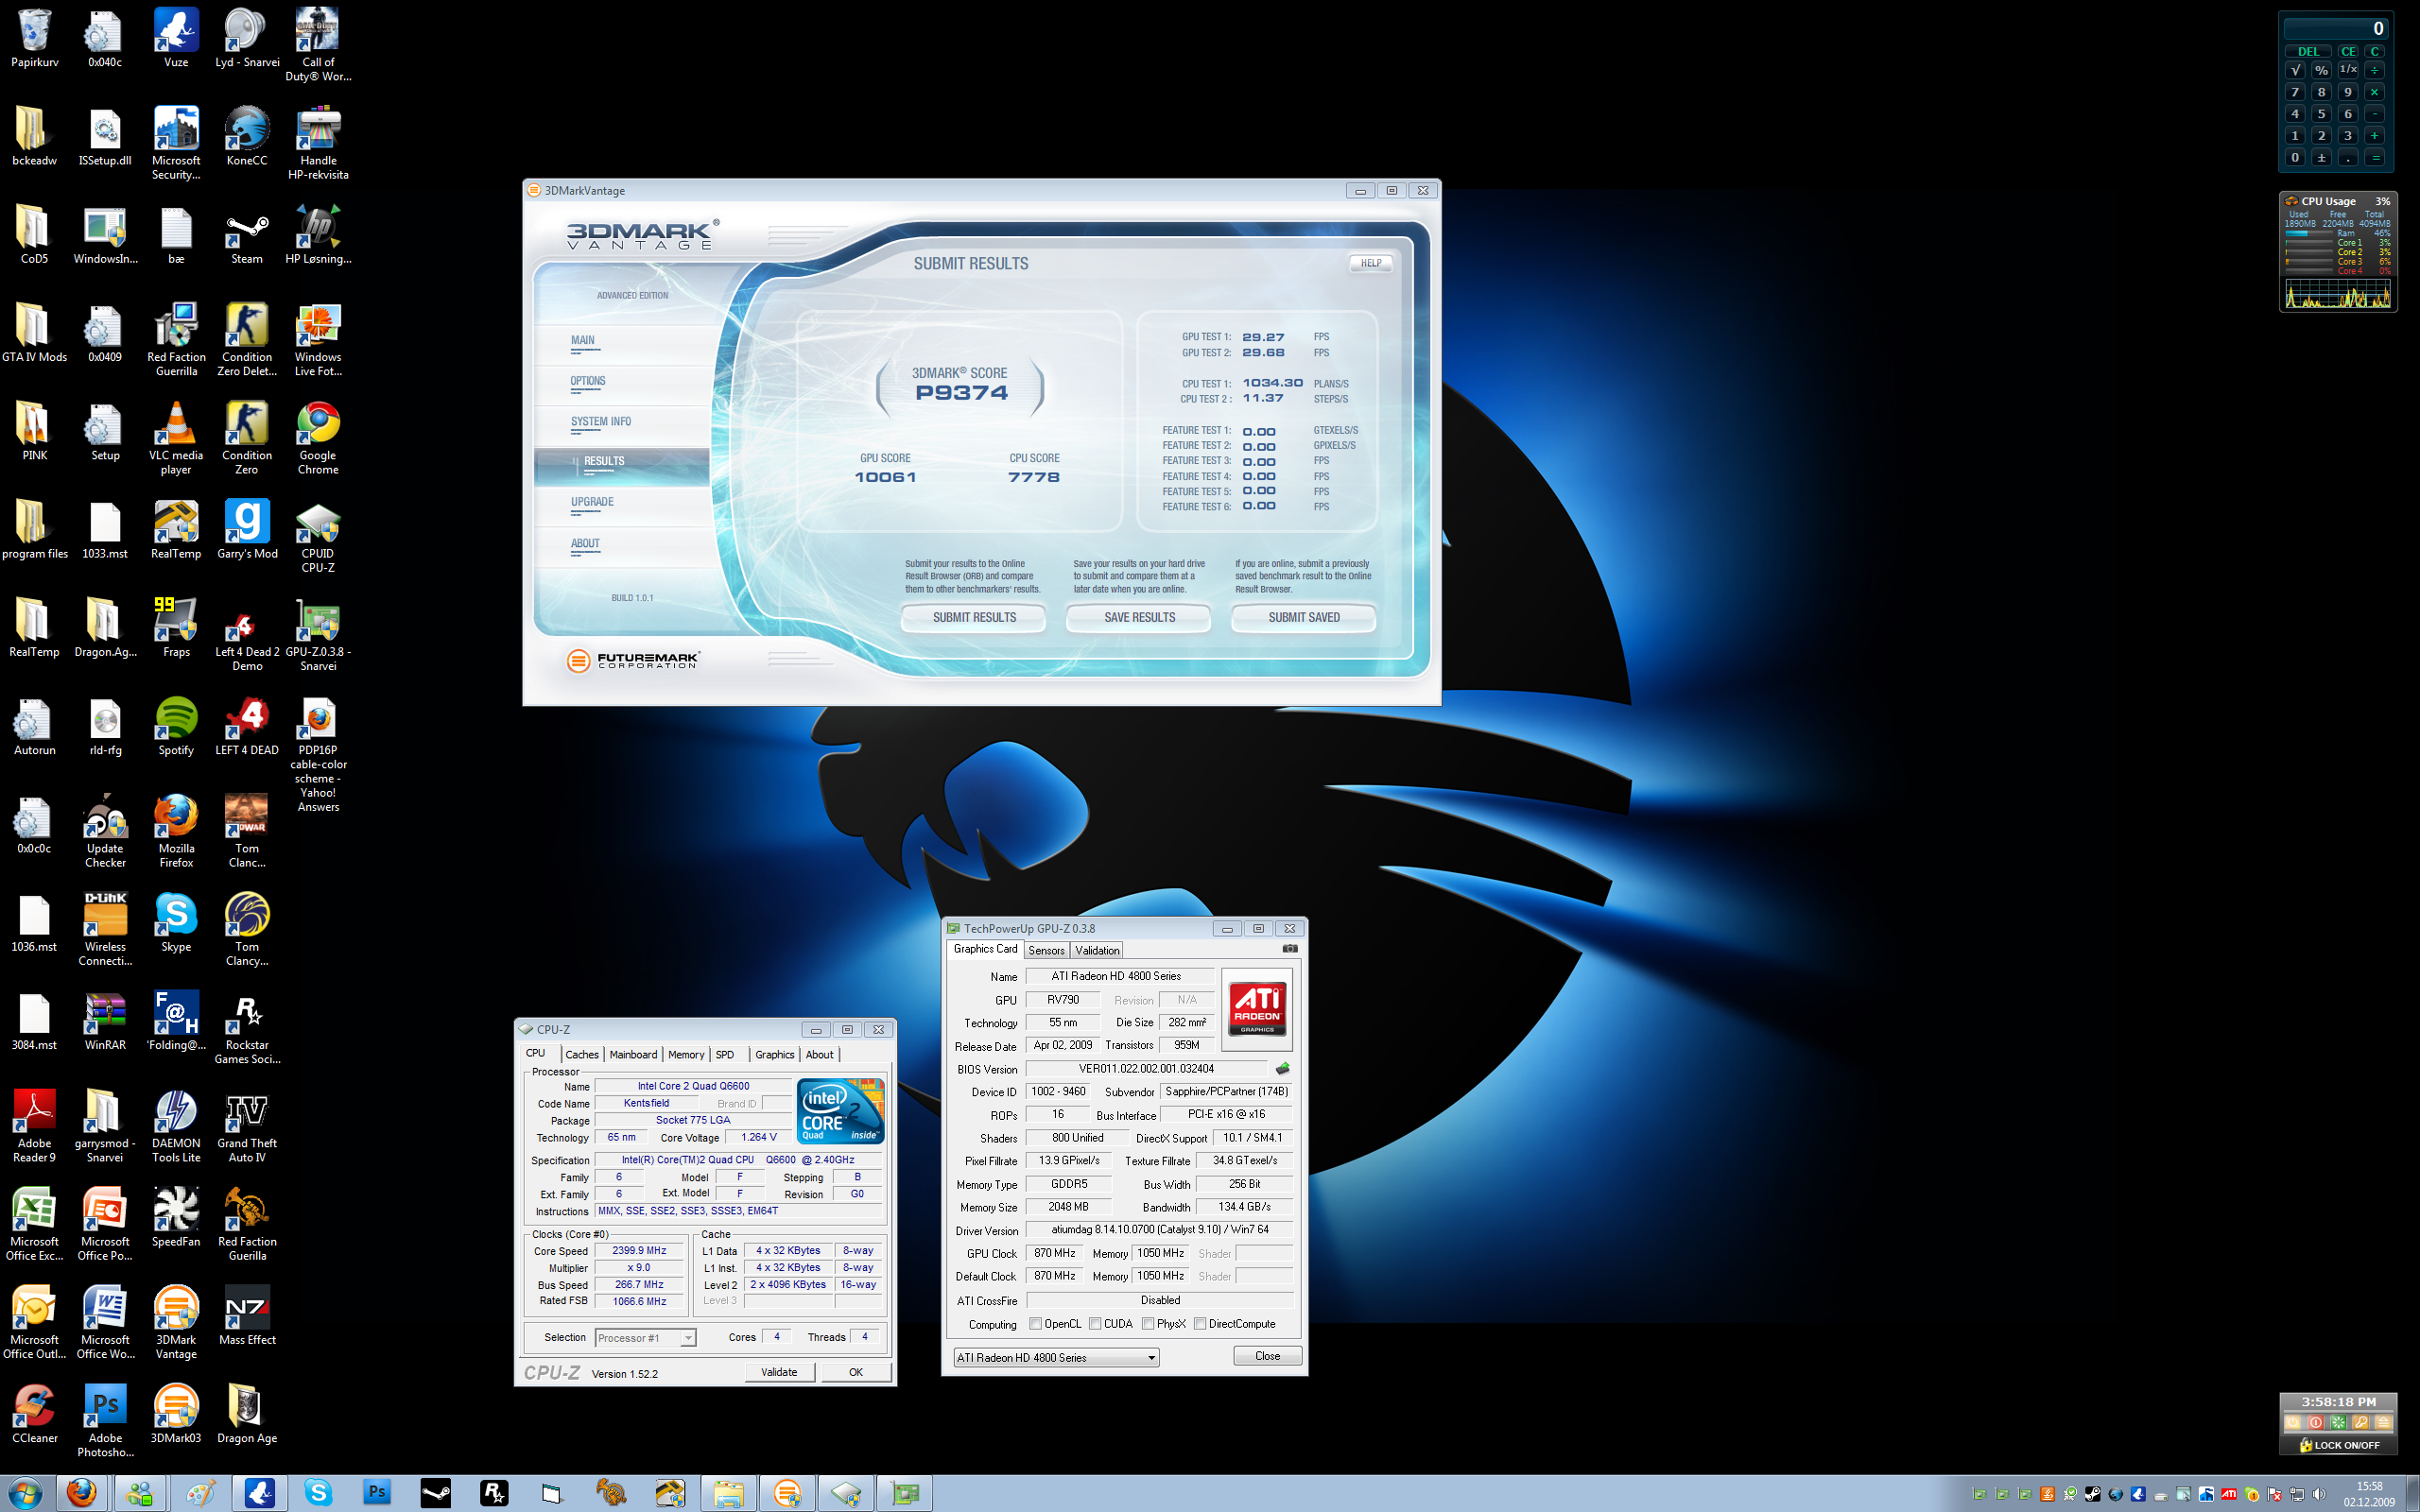Open the Adobe Reader 9 shortcut

(34, 1127)
